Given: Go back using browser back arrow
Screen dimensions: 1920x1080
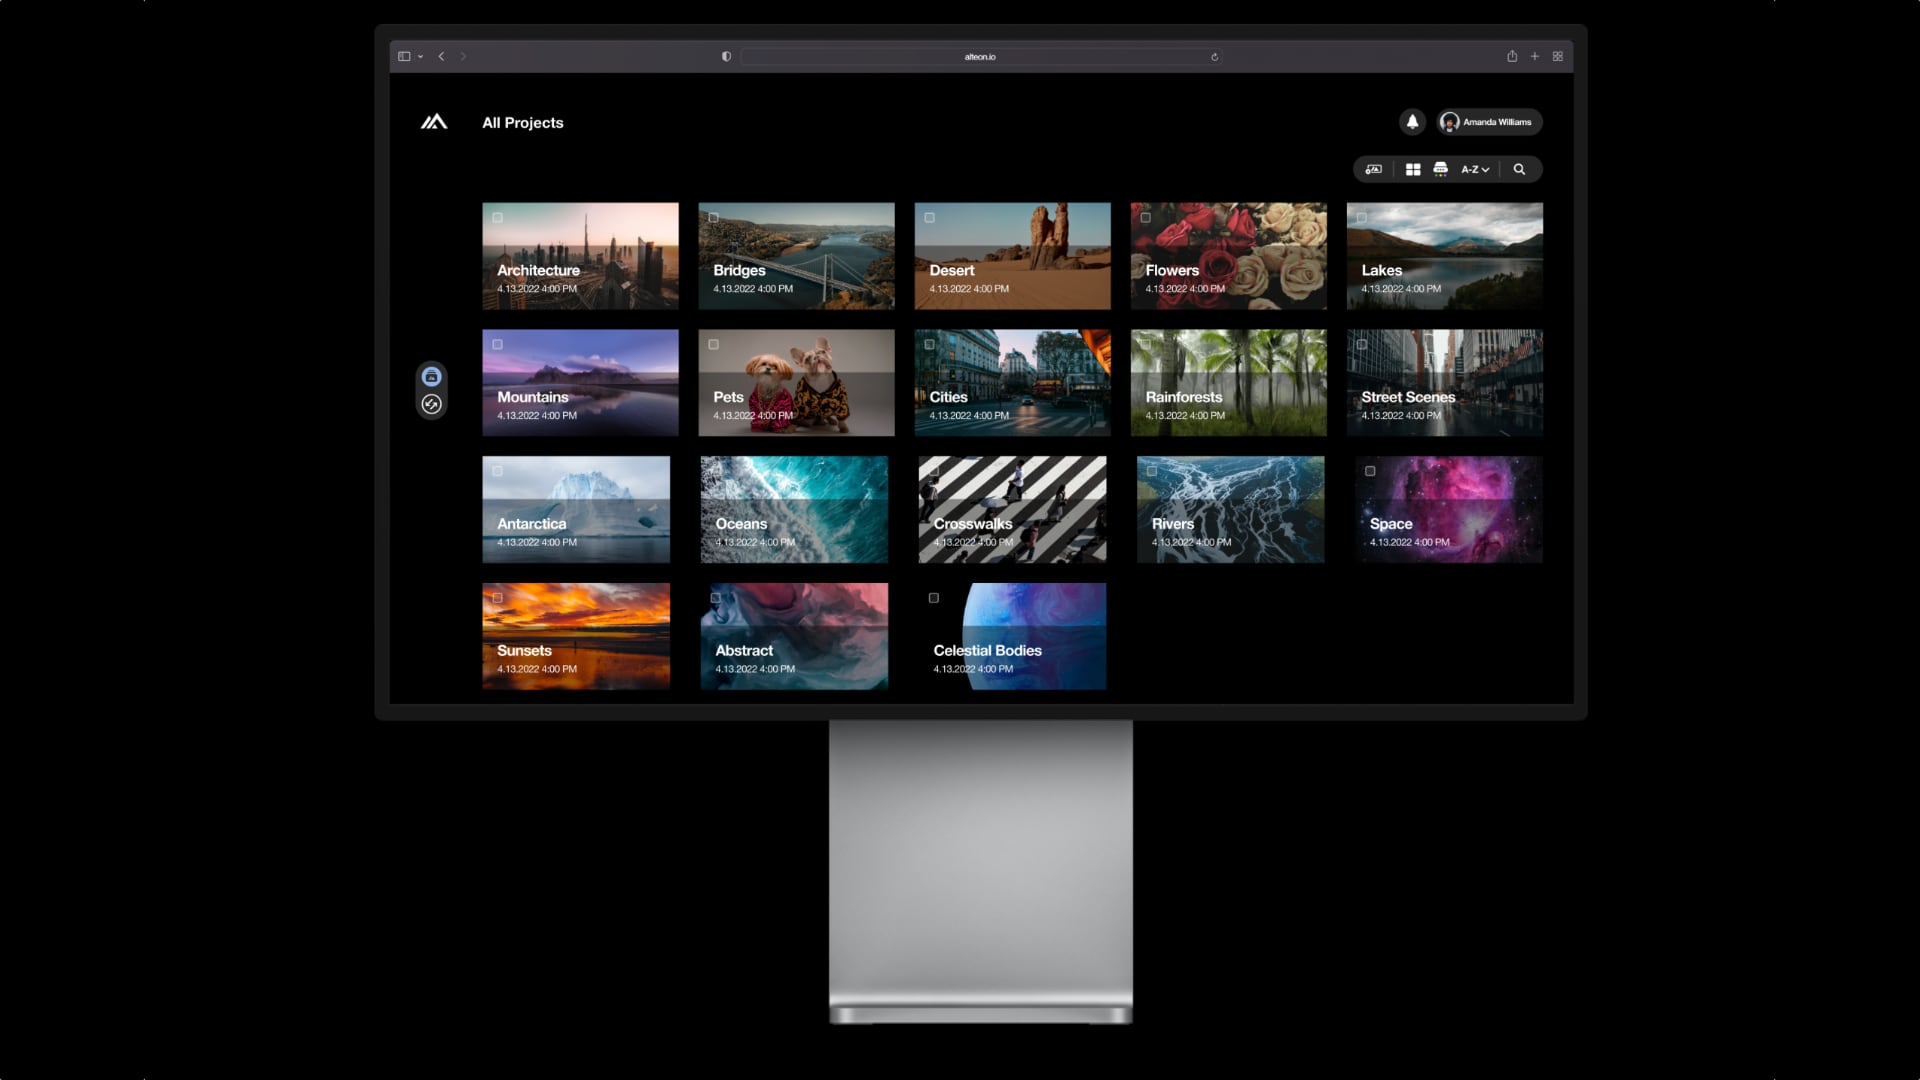Looking at the screenshot, I should pyautogui.click(x=441, y=57).
